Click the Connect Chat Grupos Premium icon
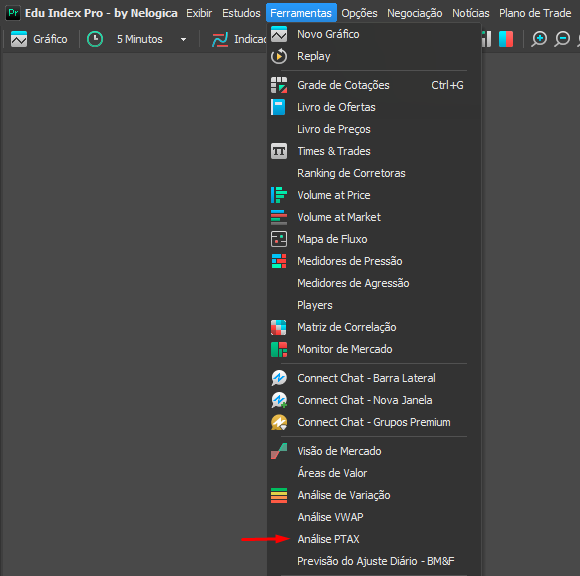The height and width of the screenshot is (576, 580). click(279, 422)
